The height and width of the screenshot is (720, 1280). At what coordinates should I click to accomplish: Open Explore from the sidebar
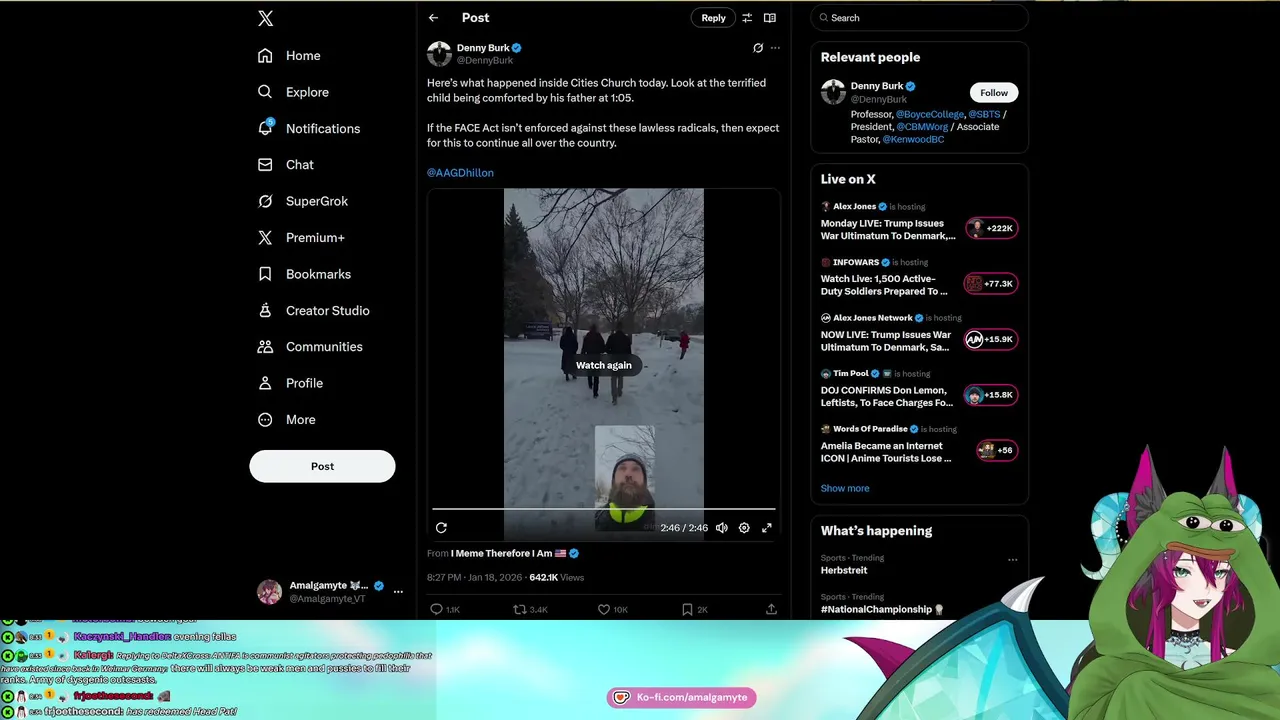pos(293,92)
